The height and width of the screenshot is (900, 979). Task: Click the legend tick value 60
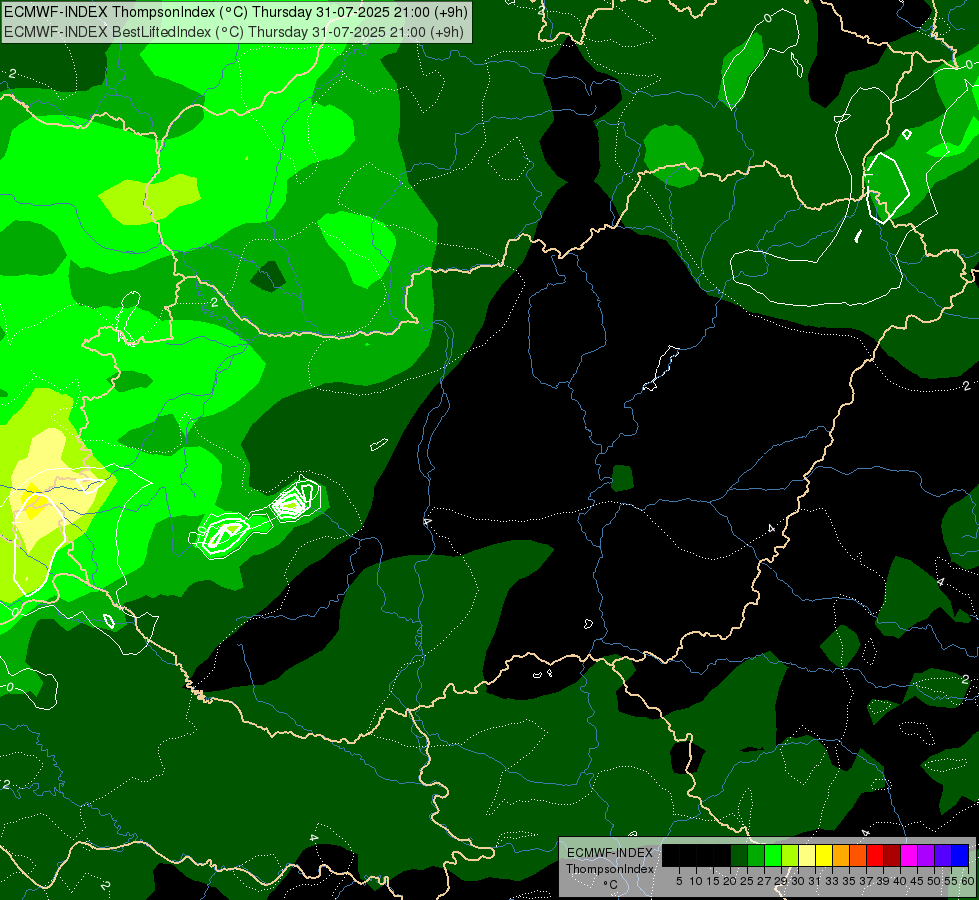coord(968,881)
